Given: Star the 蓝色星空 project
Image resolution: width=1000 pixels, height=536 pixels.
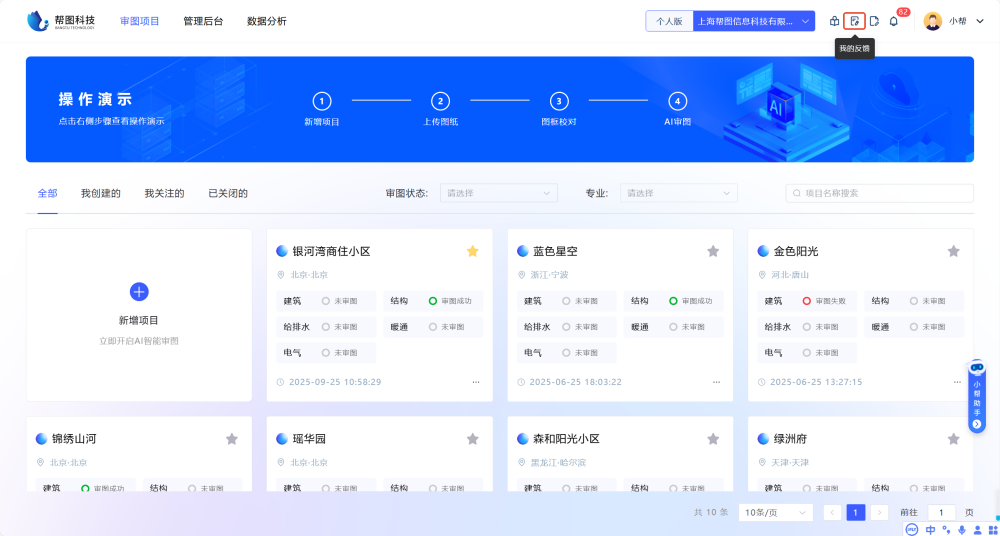Looking at the screenshot, I should pyautogui.click(x=713, y=251).
